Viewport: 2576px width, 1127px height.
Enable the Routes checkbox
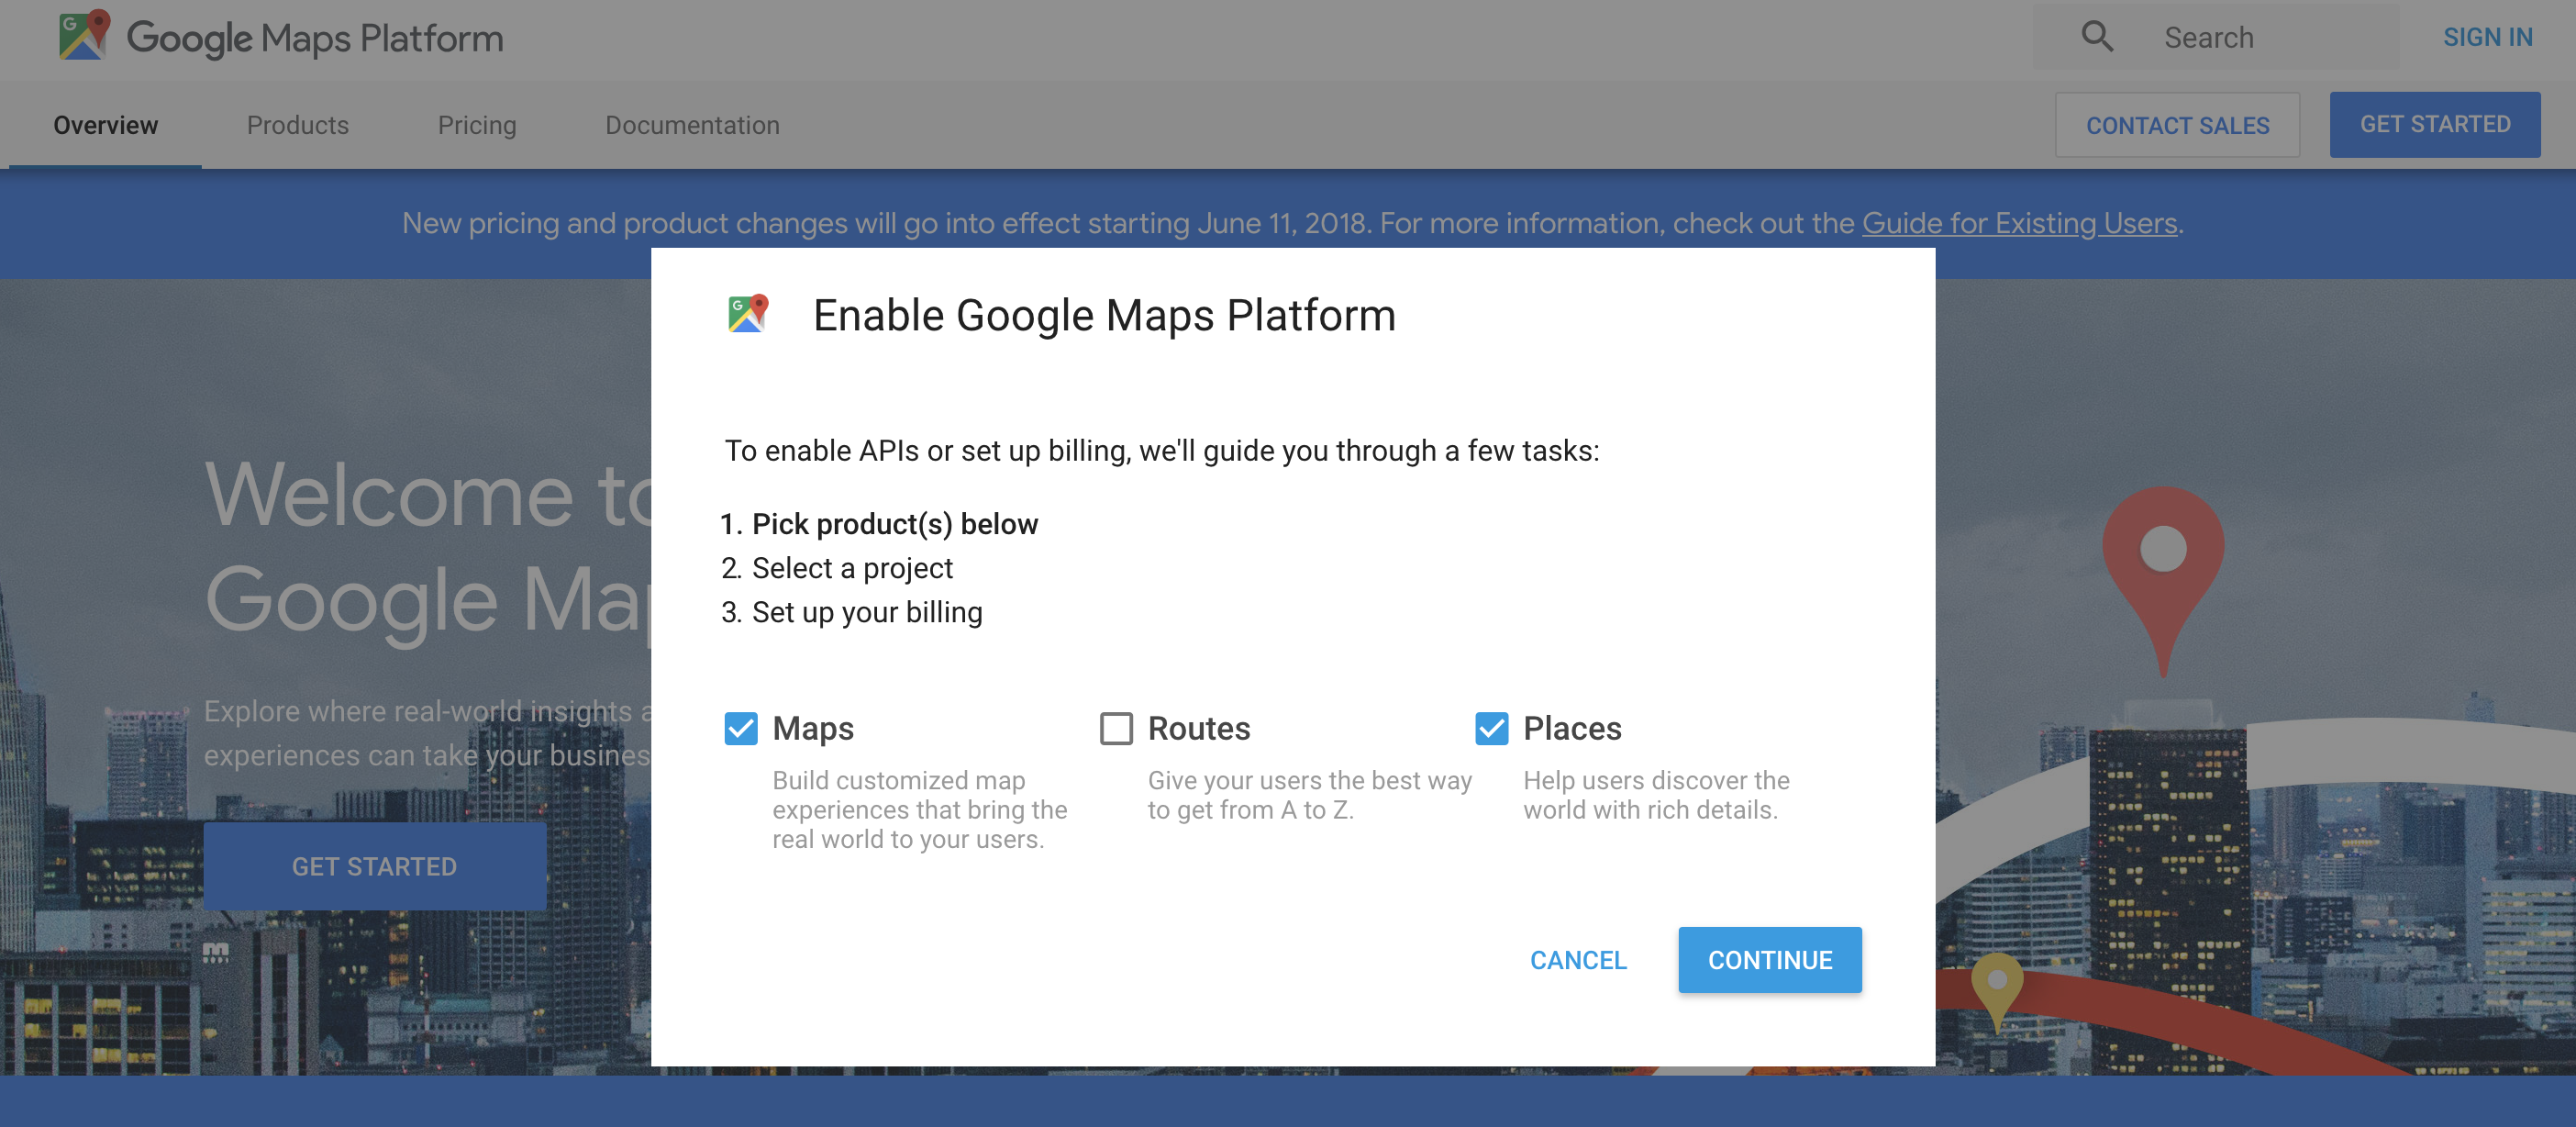[x=1116, y=728]
